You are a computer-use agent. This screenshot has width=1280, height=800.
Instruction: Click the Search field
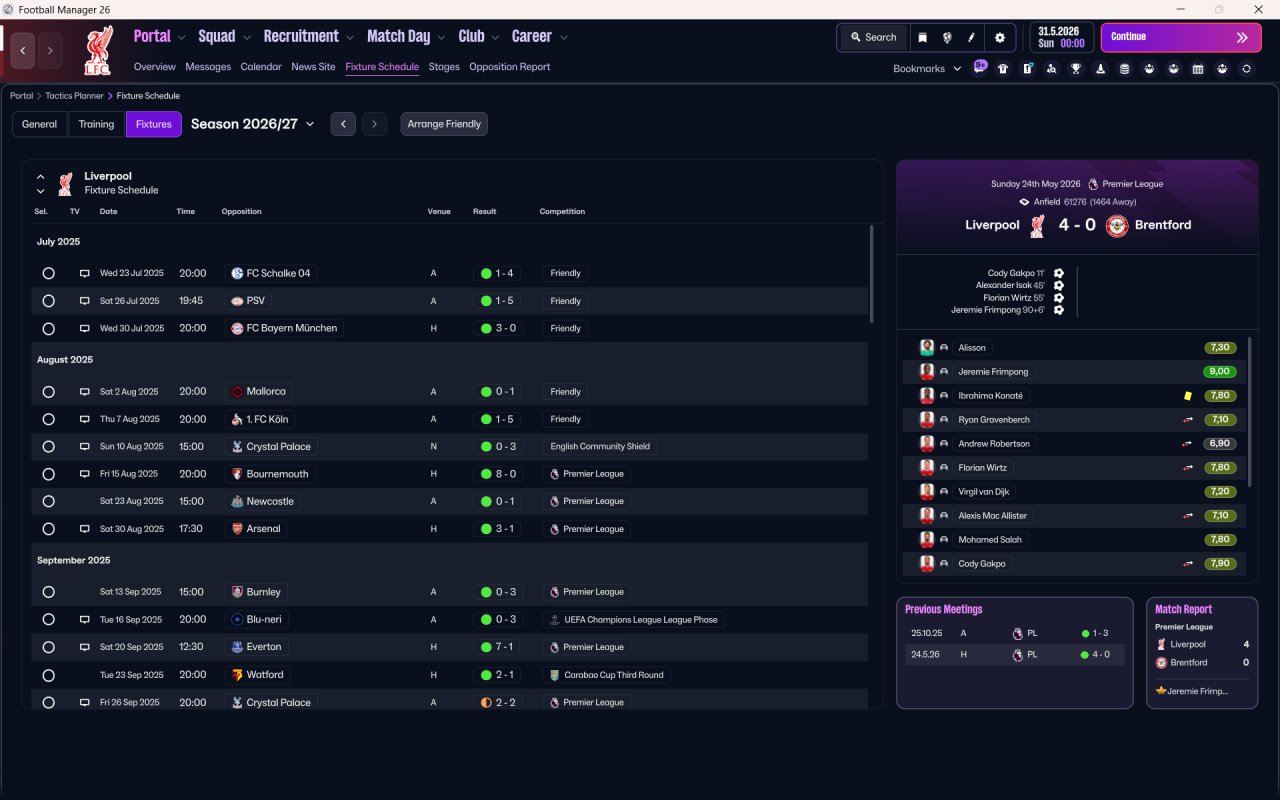(x=873, y=37)
